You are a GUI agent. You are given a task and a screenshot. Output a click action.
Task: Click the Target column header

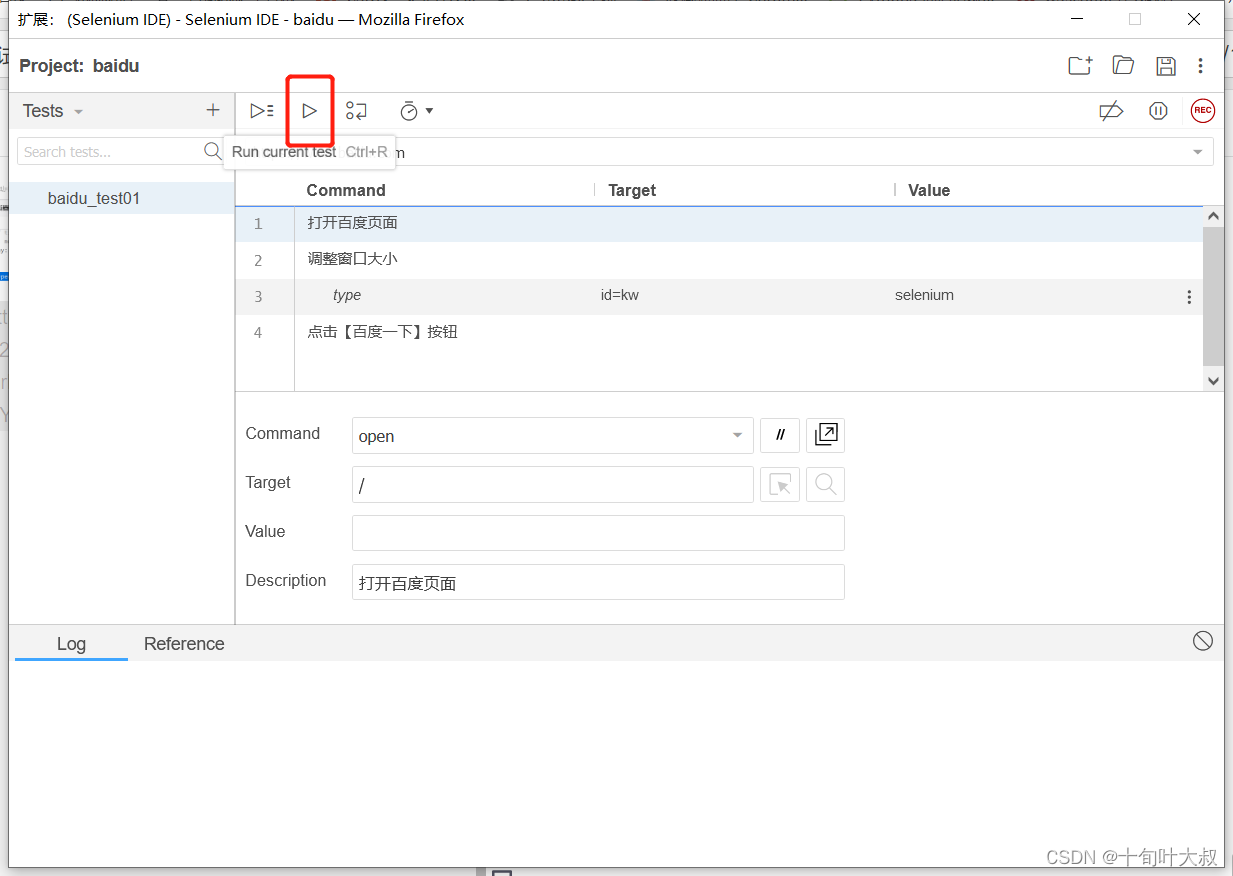(x=632, y=190)
